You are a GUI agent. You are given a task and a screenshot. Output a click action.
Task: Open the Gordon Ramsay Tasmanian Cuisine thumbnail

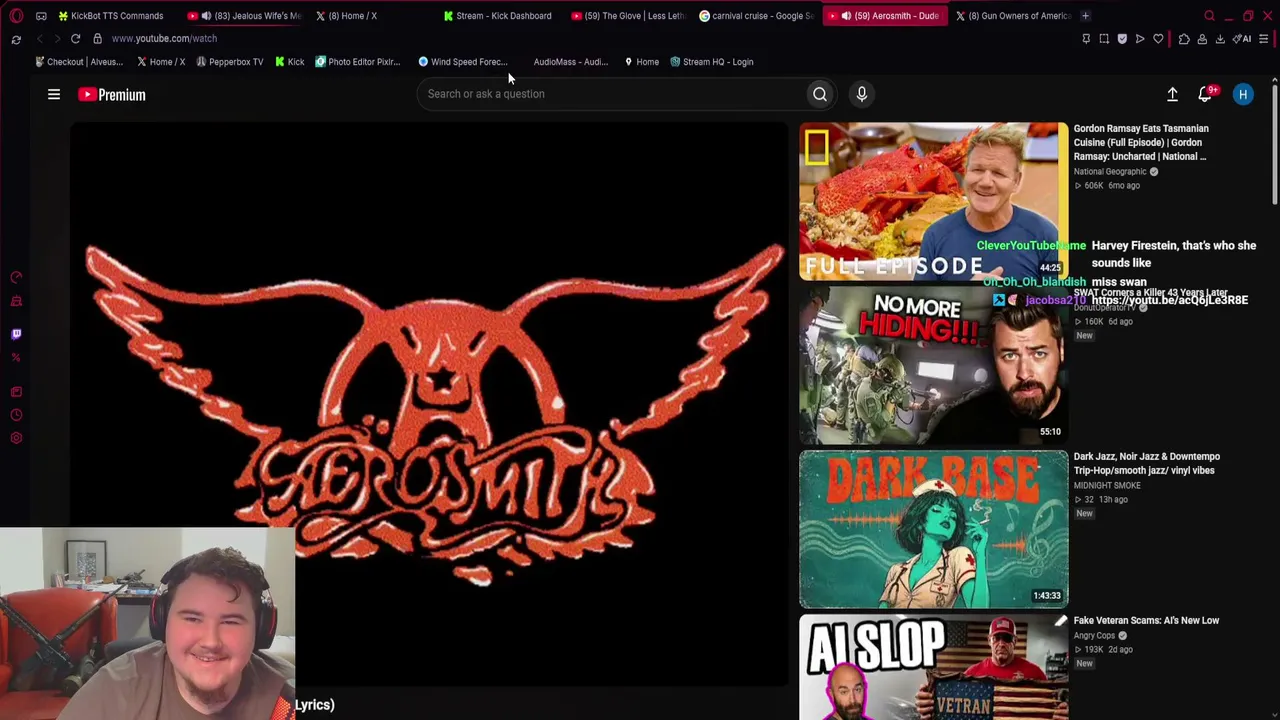coord(933,201)
